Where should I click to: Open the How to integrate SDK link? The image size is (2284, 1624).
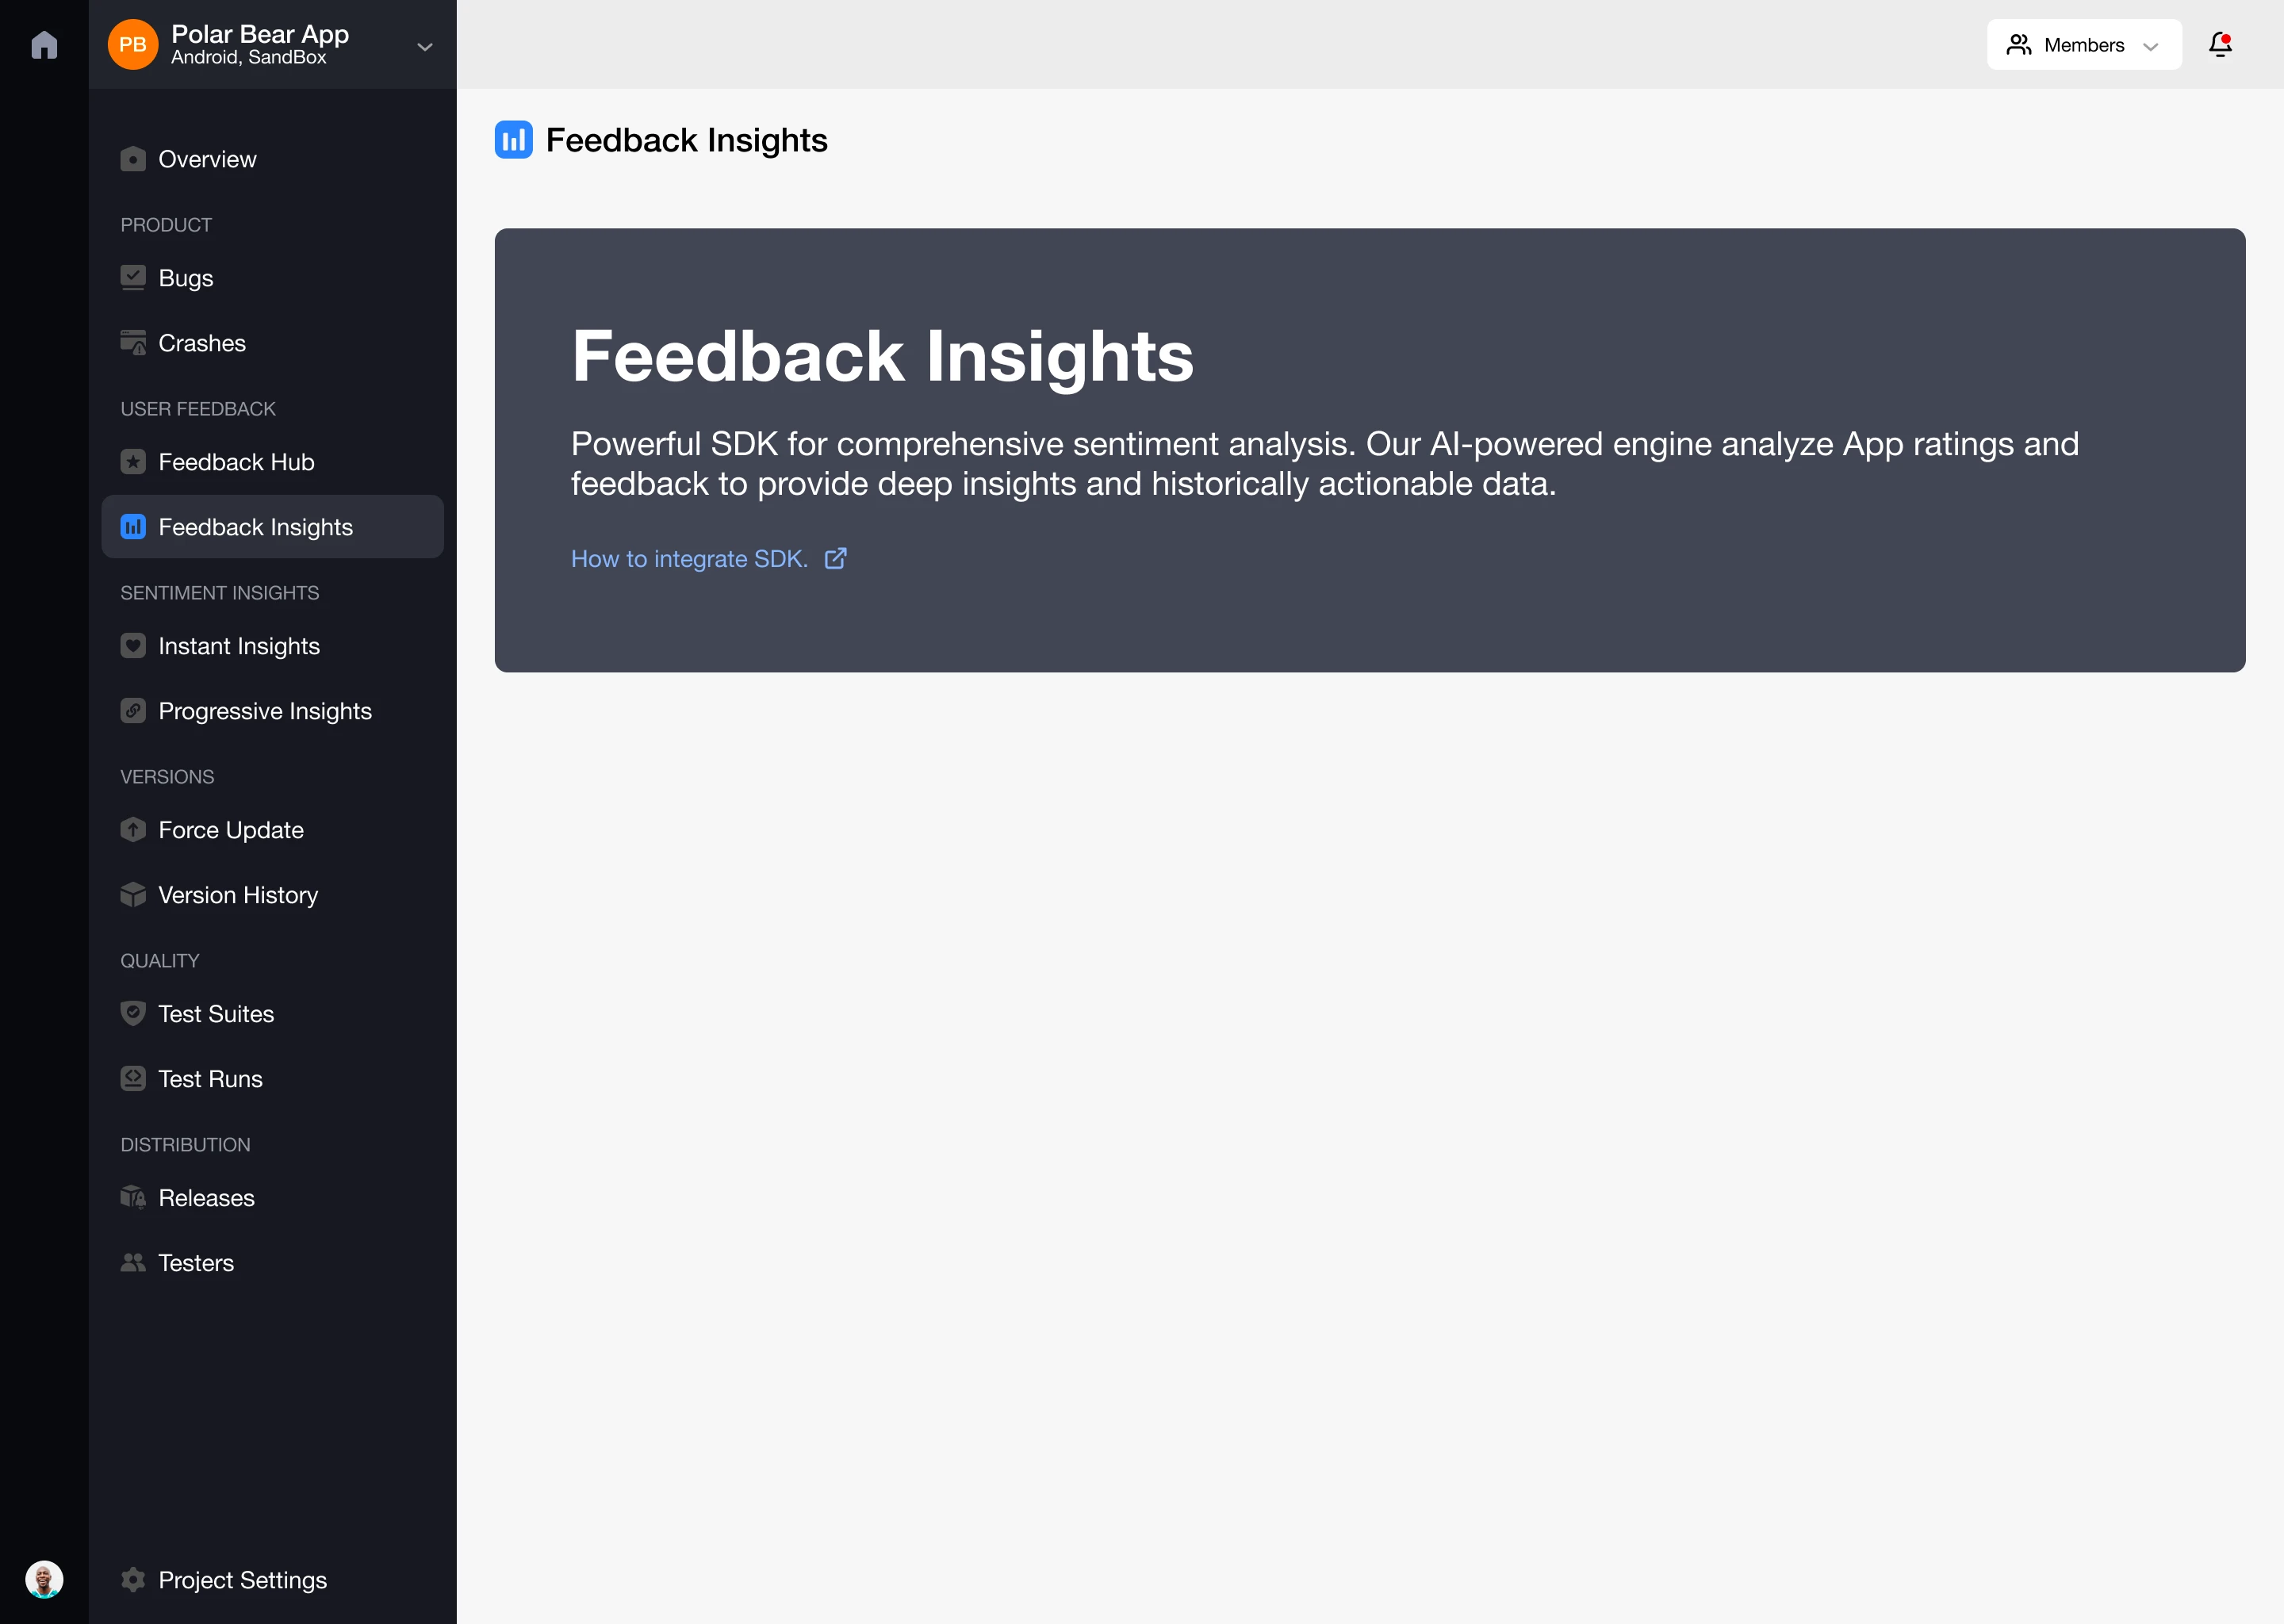point(689,559)
